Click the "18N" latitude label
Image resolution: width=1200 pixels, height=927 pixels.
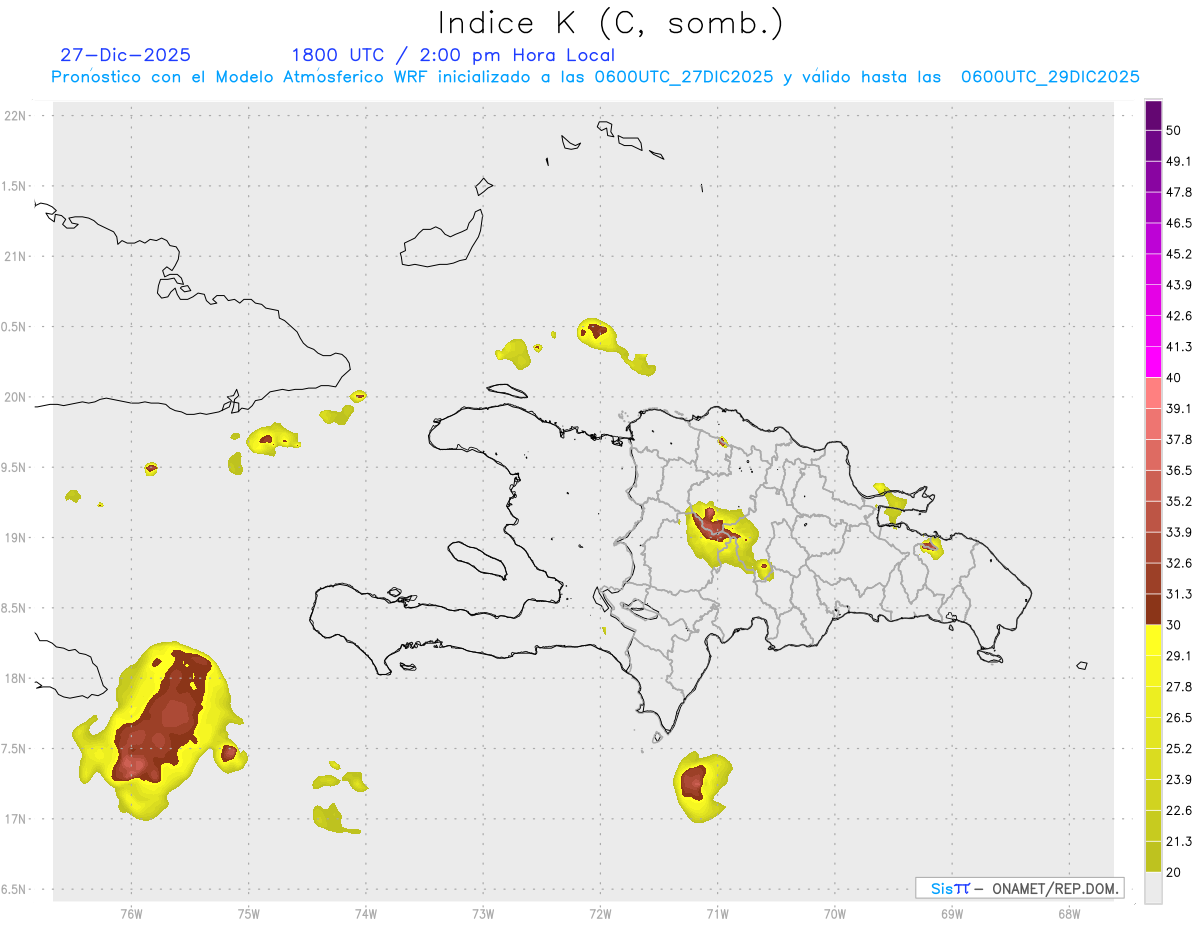click(x=15, y=678)
